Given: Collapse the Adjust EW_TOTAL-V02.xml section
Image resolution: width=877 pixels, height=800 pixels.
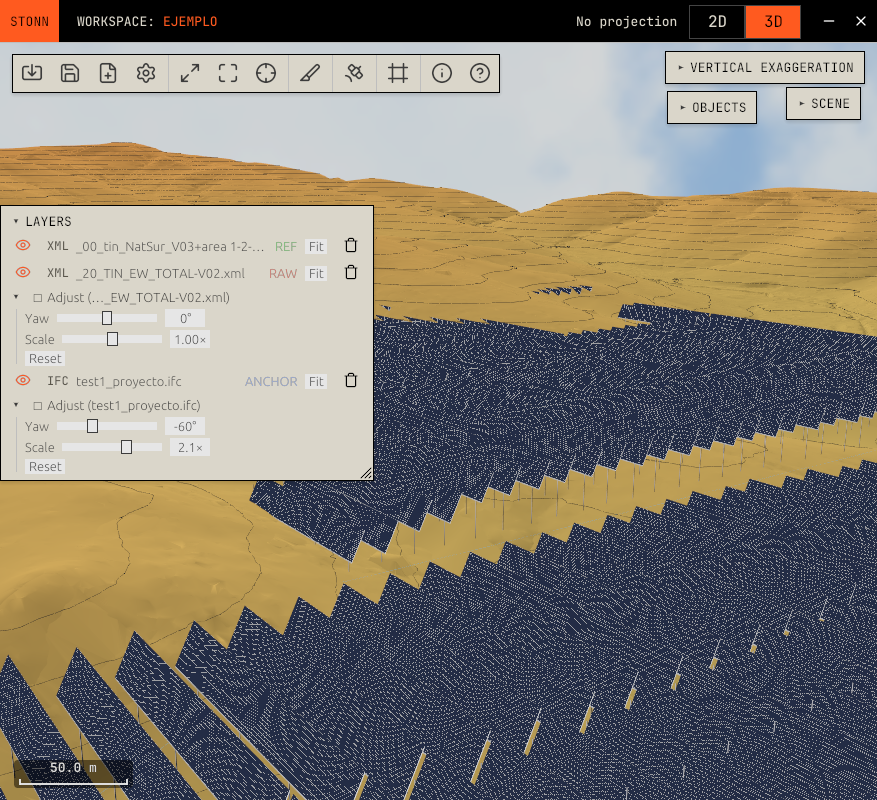Looking at the screenshot, I should point(16,297).
